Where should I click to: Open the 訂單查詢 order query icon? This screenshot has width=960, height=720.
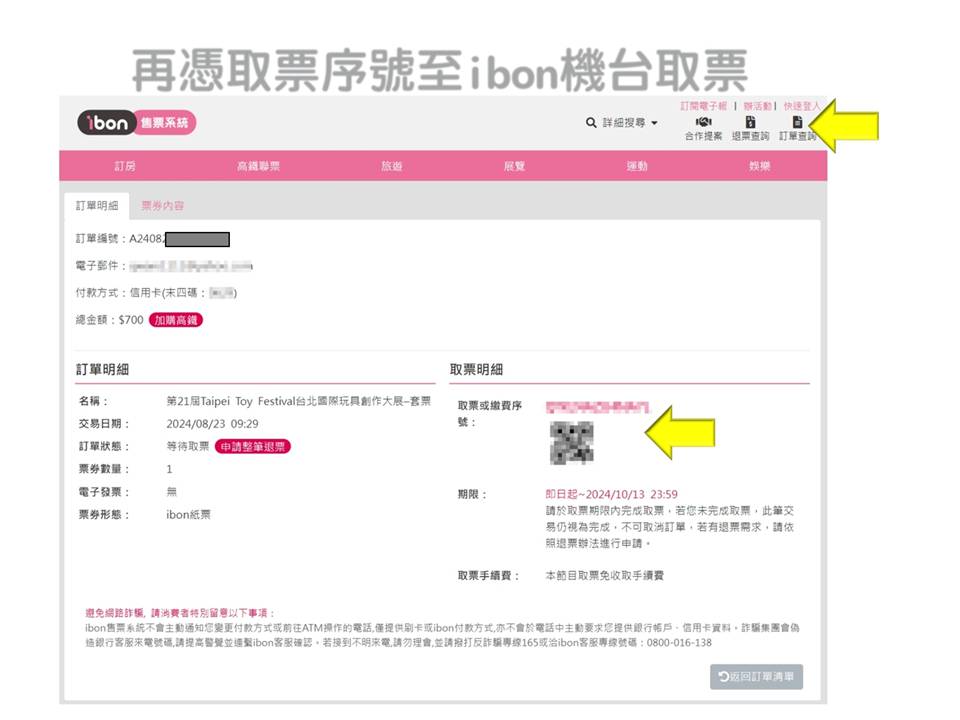797,122
